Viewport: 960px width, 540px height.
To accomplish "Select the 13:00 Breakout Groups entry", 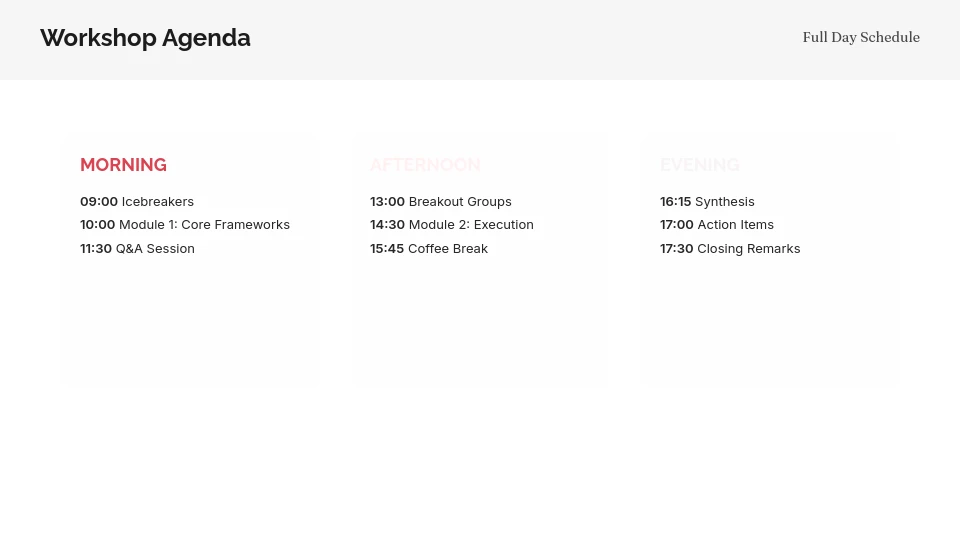I will pos(440,202).
